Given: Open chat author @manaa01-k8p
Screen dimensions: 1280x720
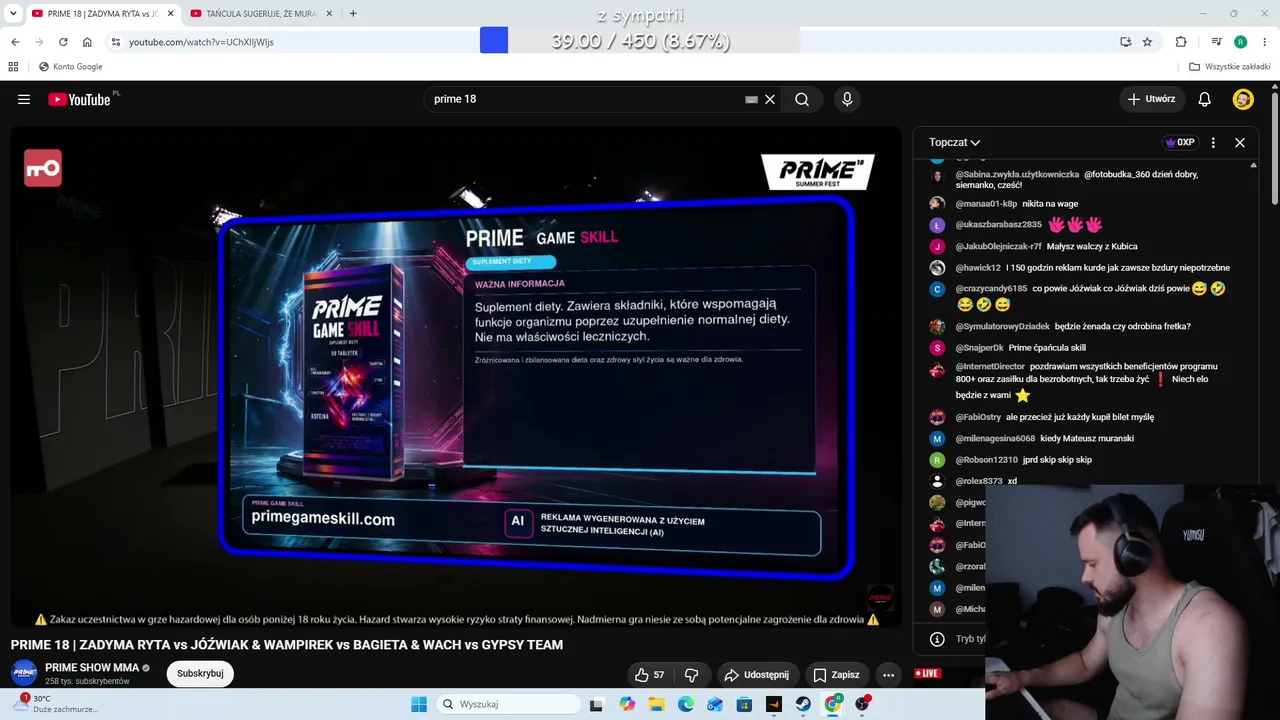Looking at the screenshot, I should tap(986, 204).
